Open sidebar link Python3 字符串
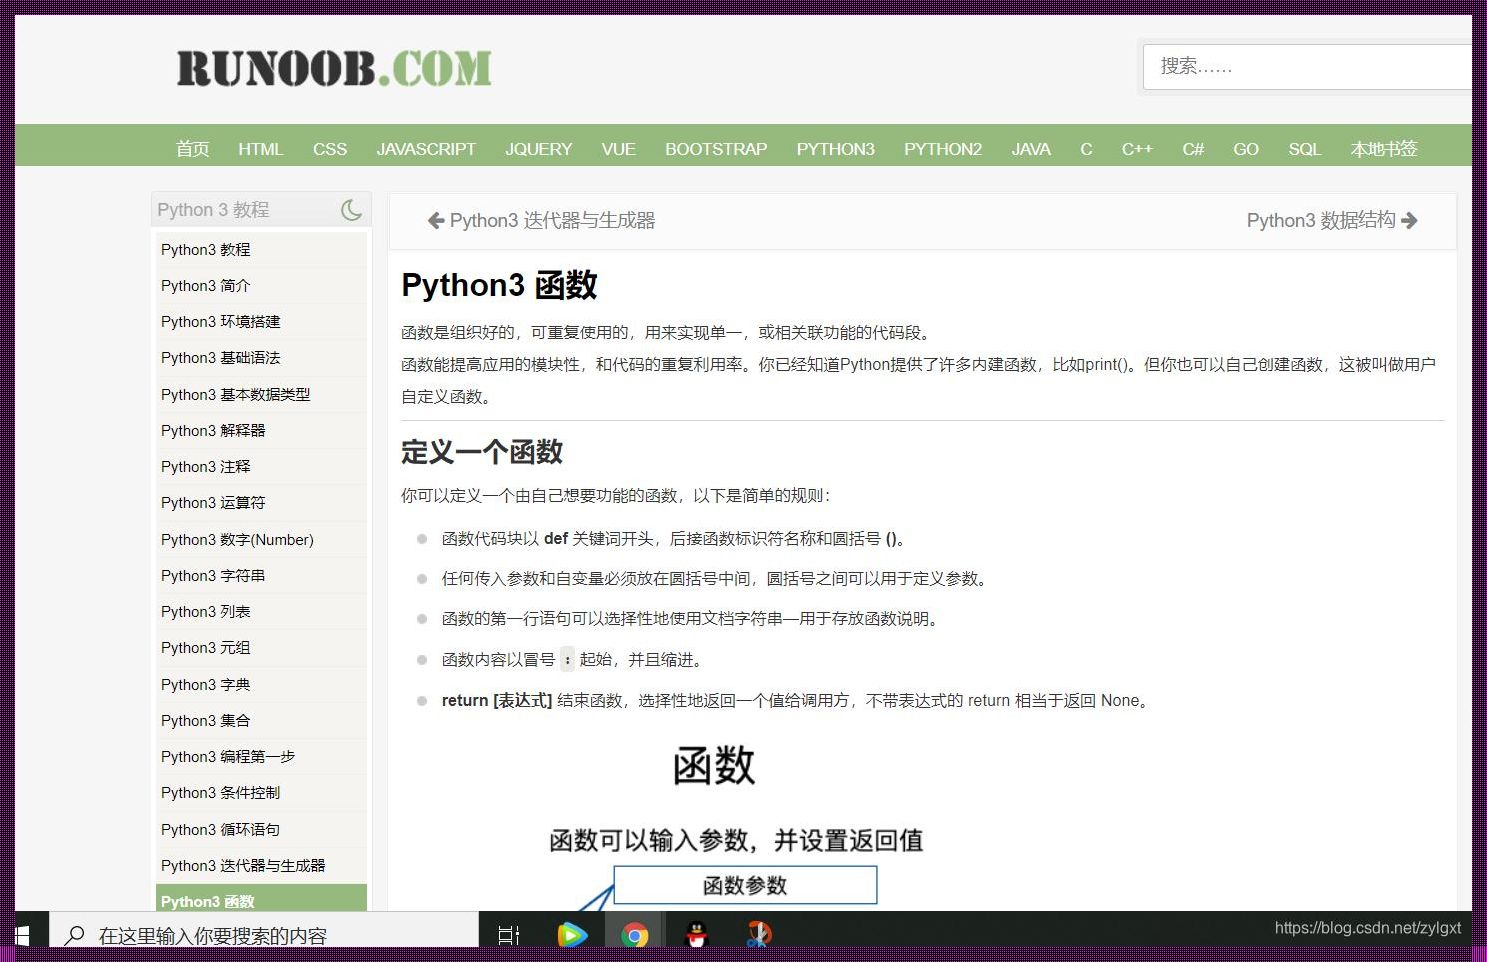Viewport: 1487px width, 962px height. click(x=213, y=575)
